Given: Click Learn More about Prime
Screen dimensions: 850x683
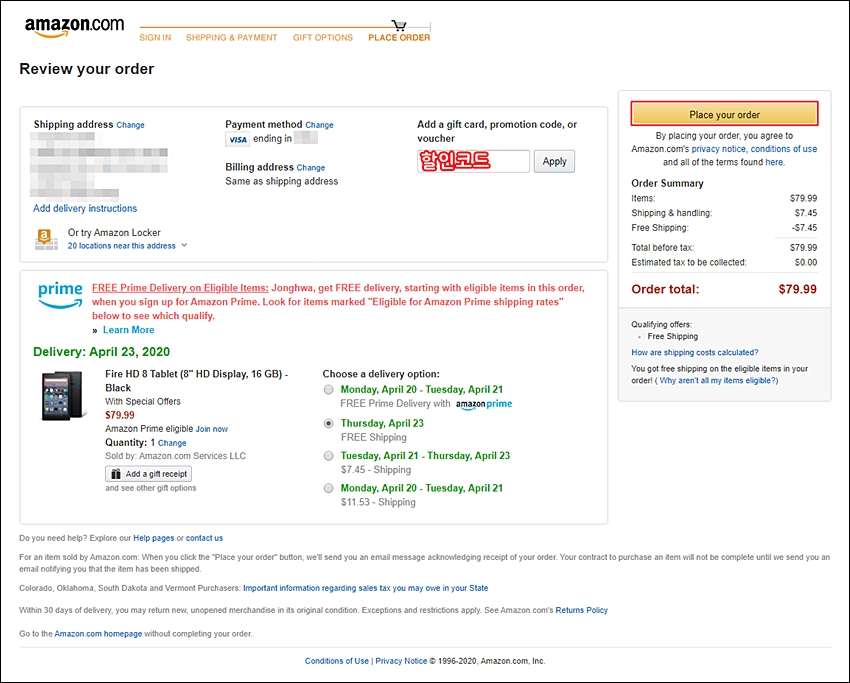Looking at the screenshot, I should 128,330.
